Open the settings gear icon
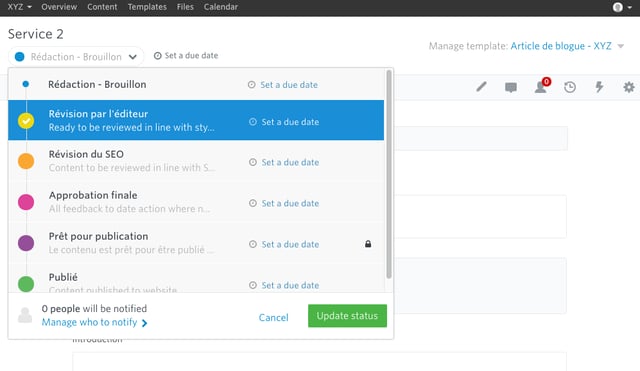640x371 pixels. coord(629,87)
